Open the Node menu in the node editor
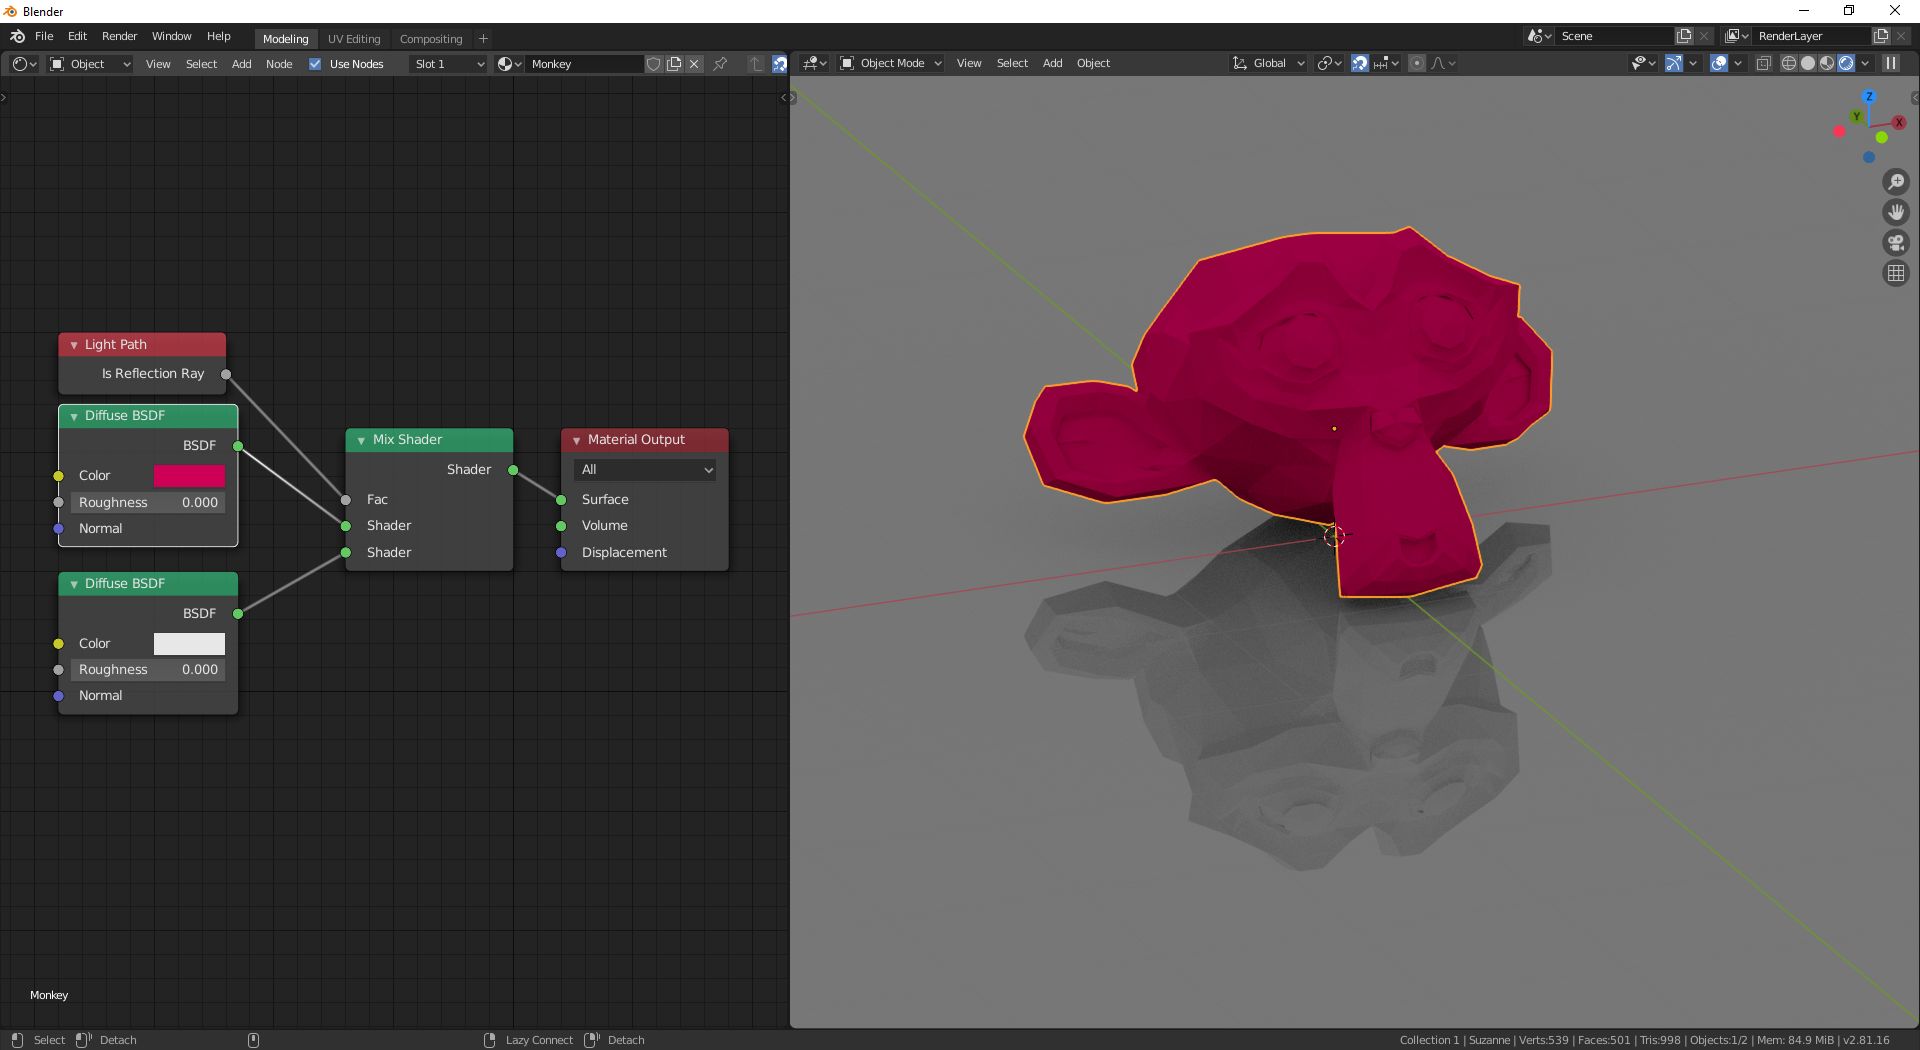 (279, 64)
